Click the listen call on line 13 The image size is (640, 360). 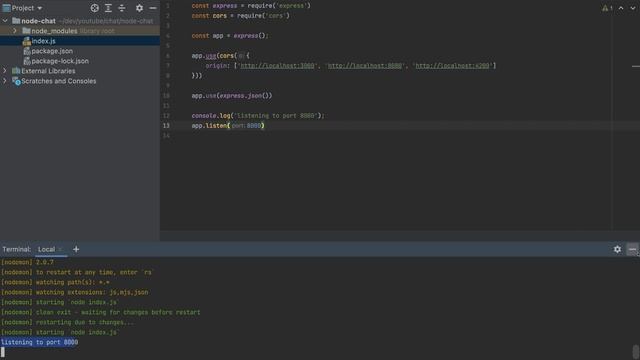click(x=228, y=126)
